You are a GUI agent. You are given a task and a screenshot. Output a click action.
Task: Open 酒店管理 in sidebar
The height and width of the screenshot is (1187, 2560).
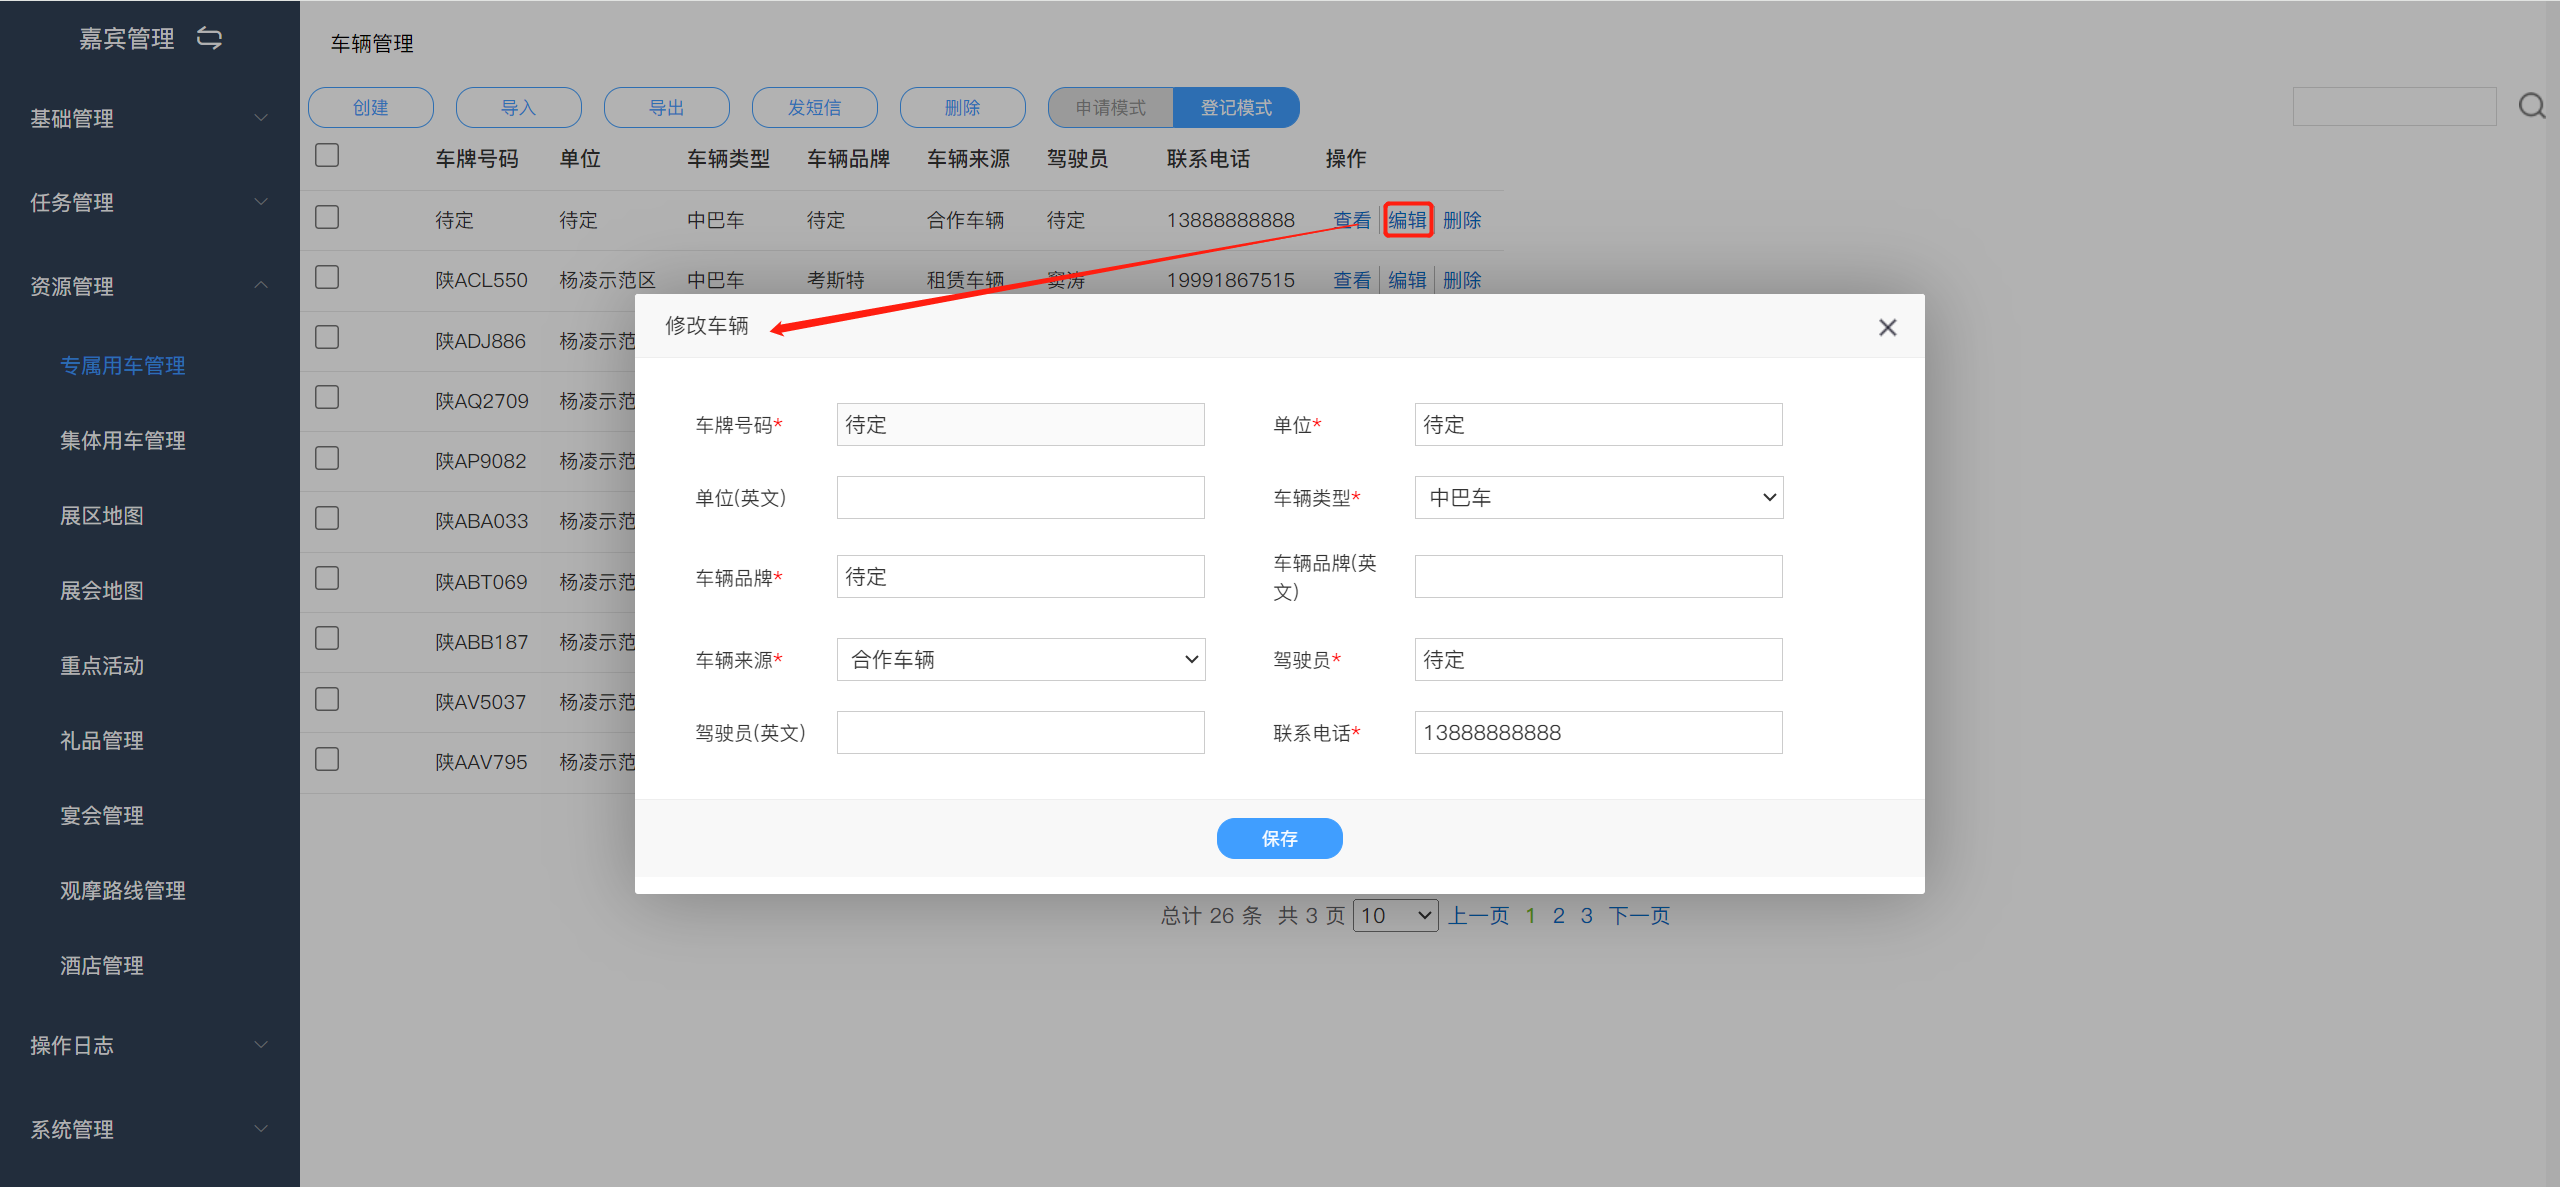(102, 966)
